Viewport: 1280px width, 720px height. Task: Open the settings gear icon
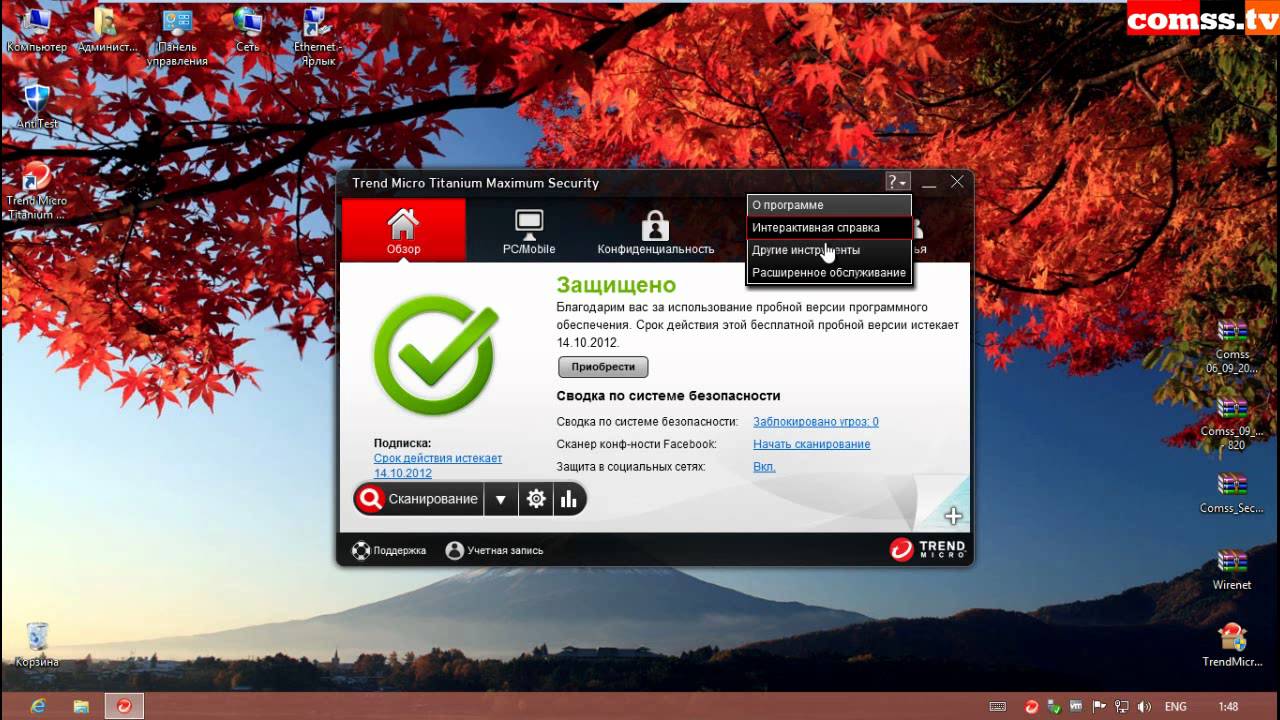(536, 499)
